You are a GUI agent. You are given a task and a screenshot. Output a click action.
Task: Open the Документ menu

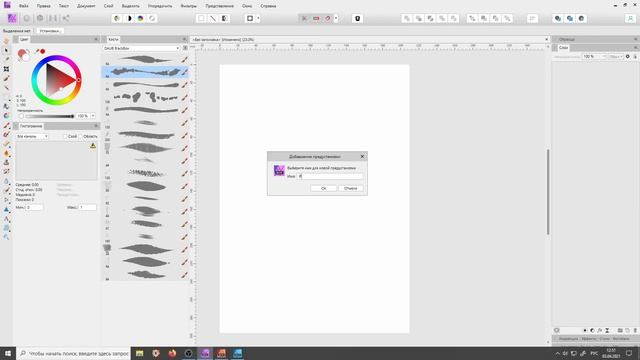[x=86, y=6]
